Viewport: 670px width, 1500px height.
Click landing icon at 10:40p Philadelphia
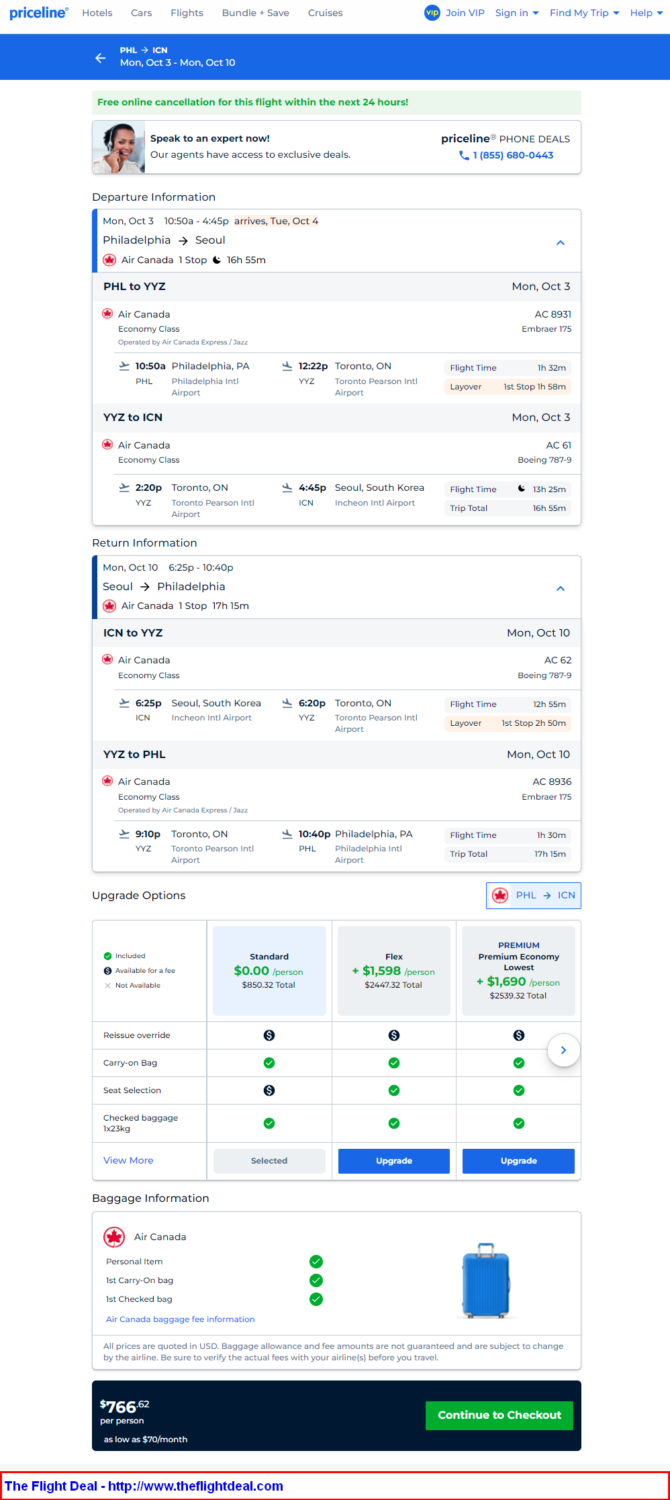(288, 834)
